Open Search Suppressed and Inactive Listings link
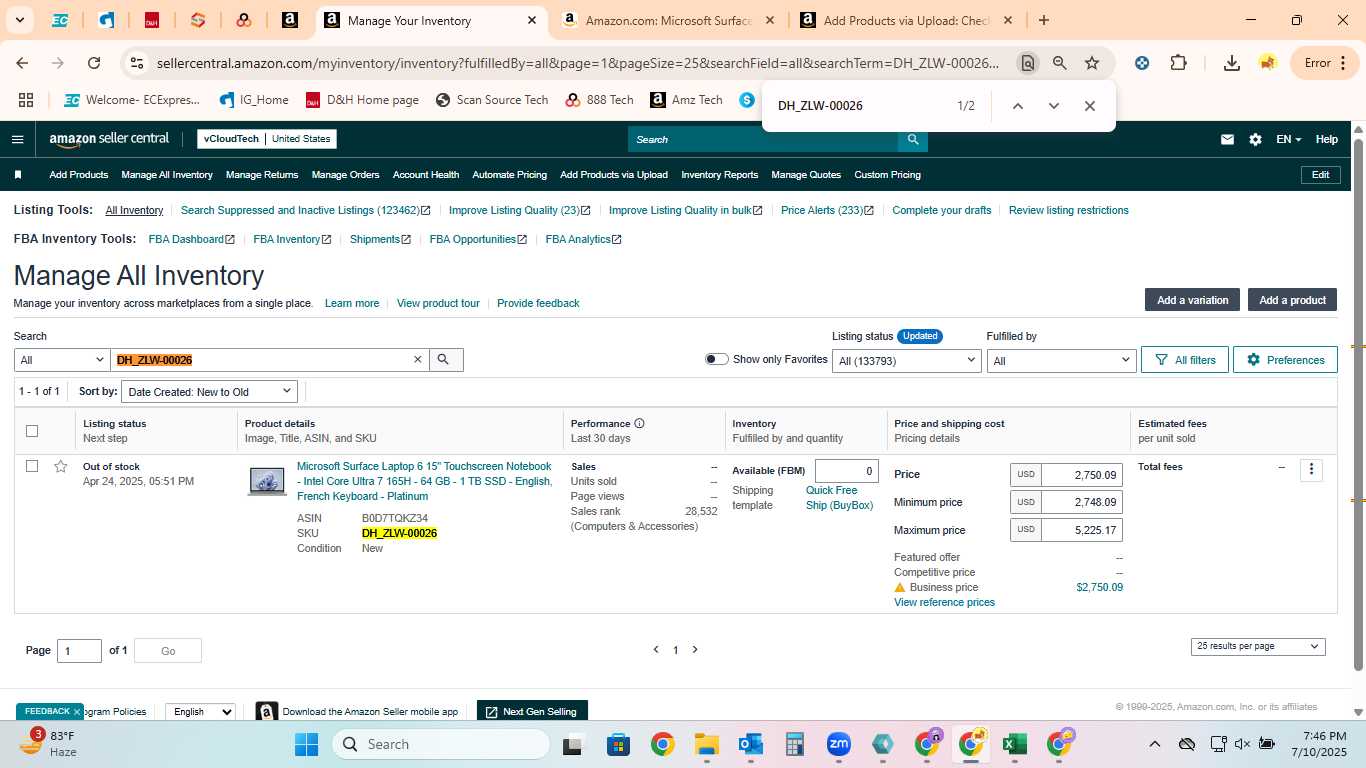Image resolution: width=1366 pixels, height=768 pixels. pyautogui.click(x=305, y=210)
